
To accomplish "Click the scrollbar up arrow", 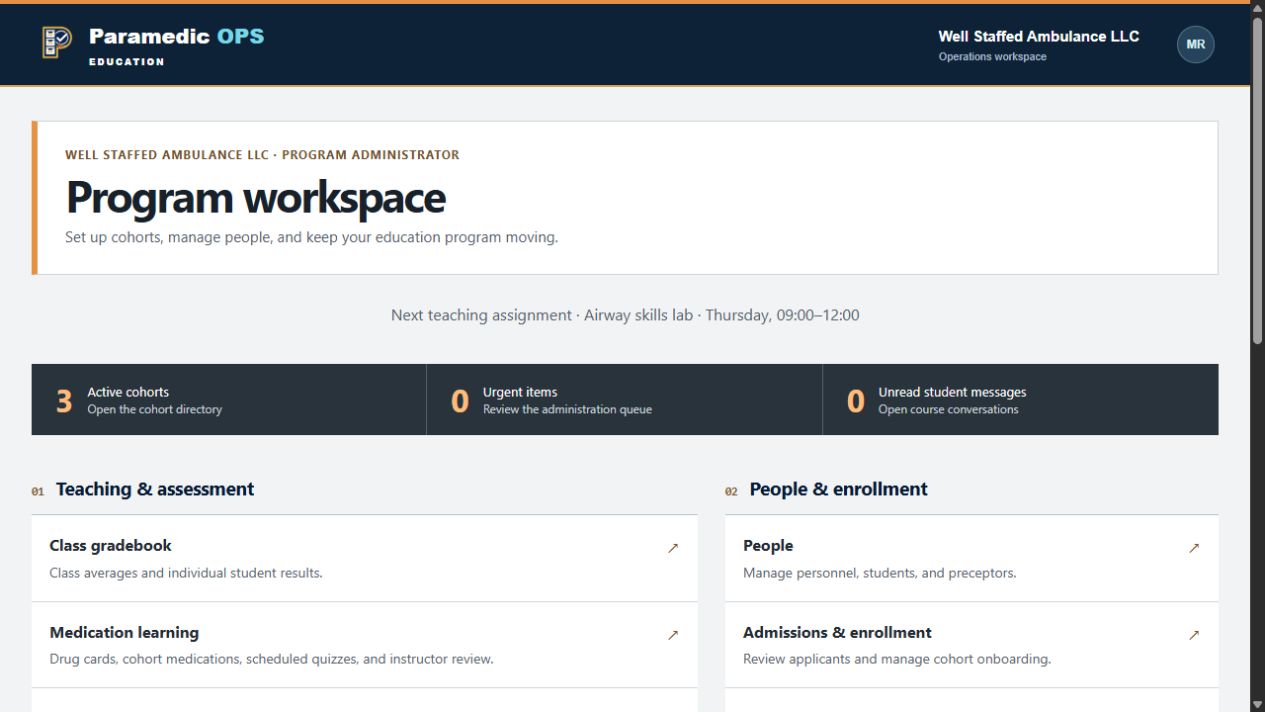I will coord(1258,7).
